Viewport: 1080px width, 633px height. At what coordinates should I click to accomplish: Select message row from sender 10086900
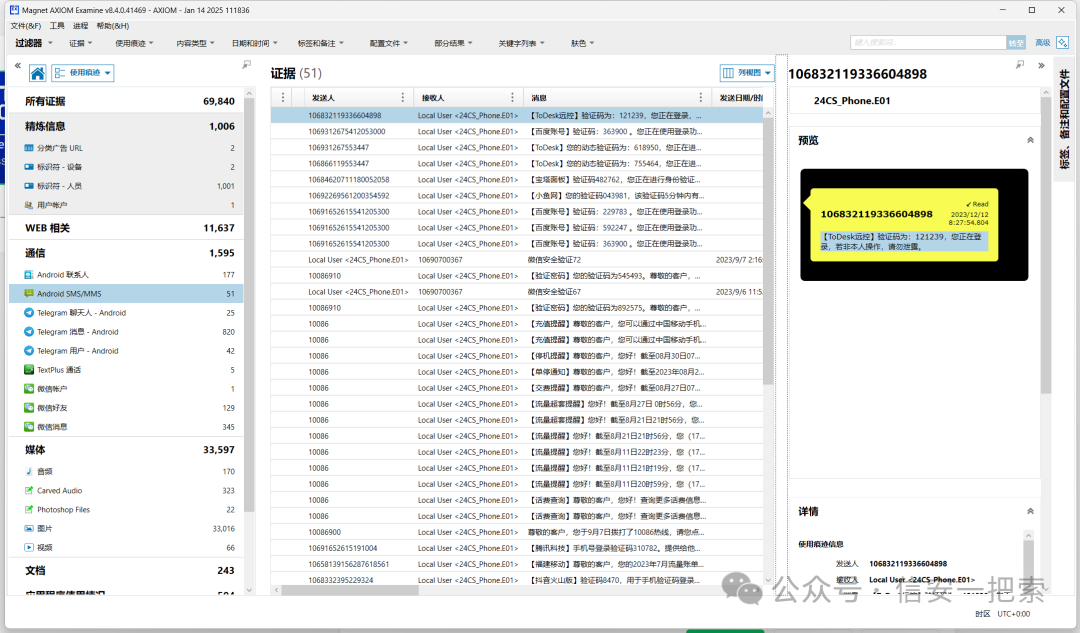(517, 532)
